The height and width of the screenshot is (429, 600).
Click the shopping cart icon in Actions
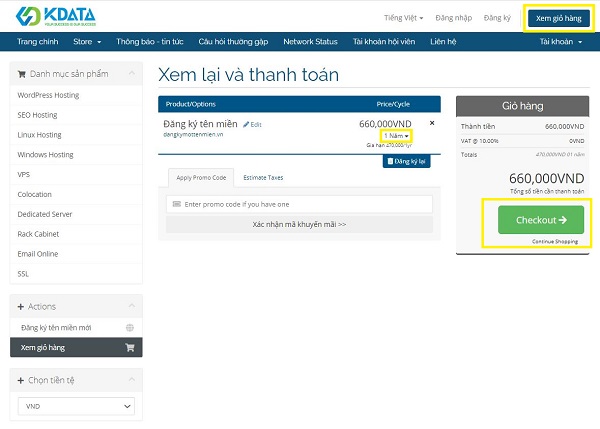[129, 348]
